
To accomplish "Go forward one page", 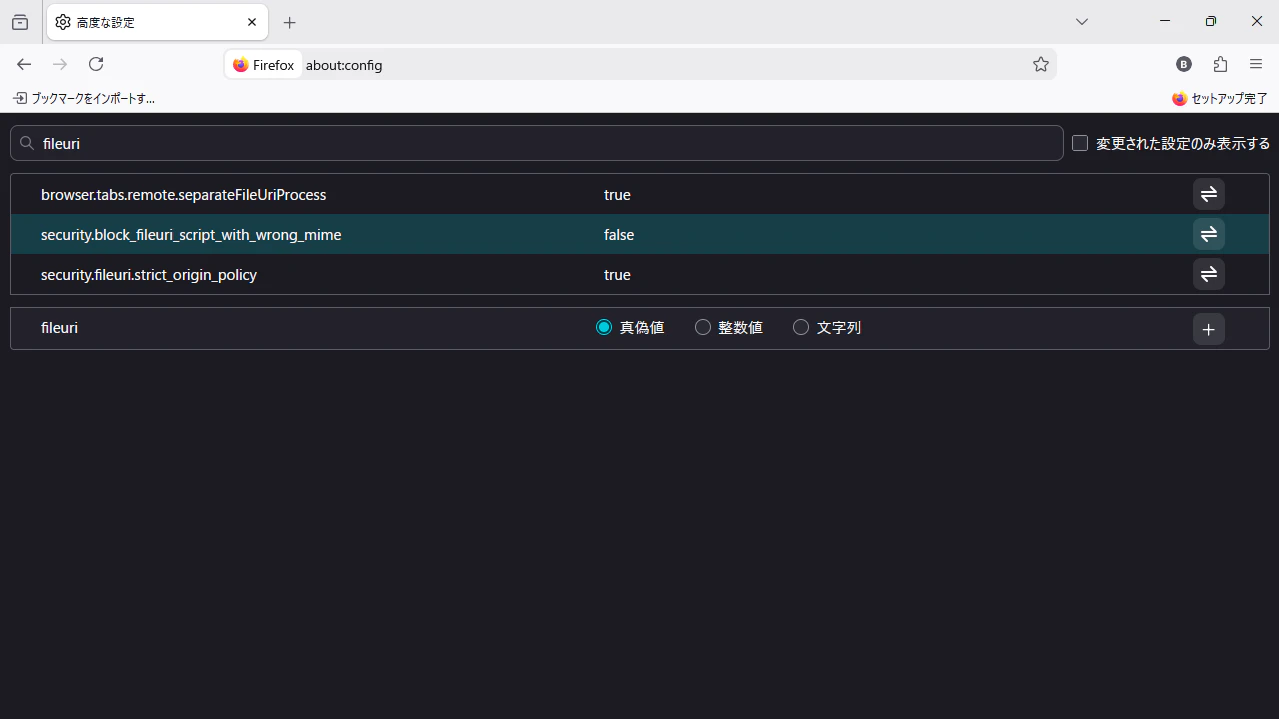I will click(x=60, y=64).
